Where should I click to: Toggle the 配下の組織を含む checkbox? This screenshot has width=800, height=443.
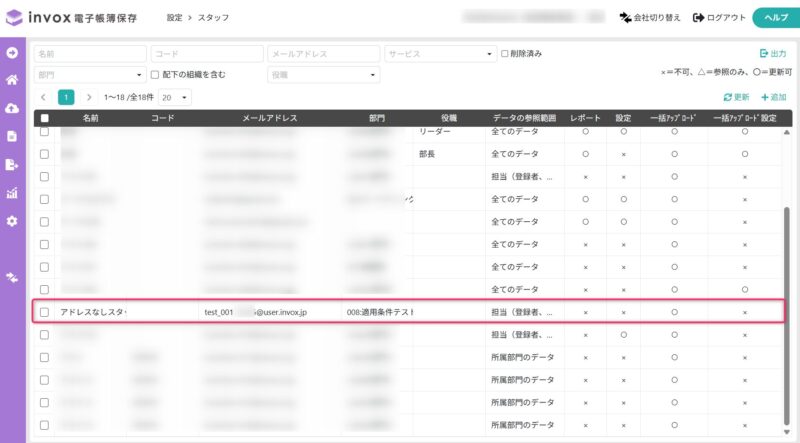click(x=155, y=75)
